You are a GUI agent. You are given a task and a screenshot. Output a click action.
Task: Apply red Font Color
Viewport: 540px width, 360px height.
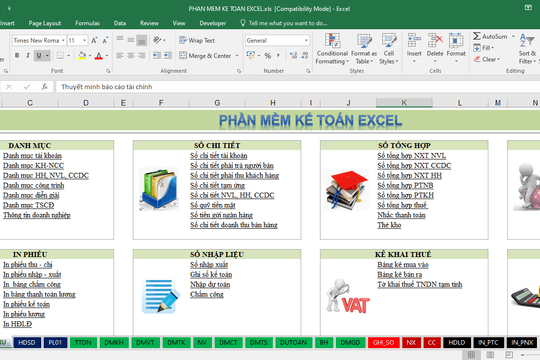click(99, 55)
